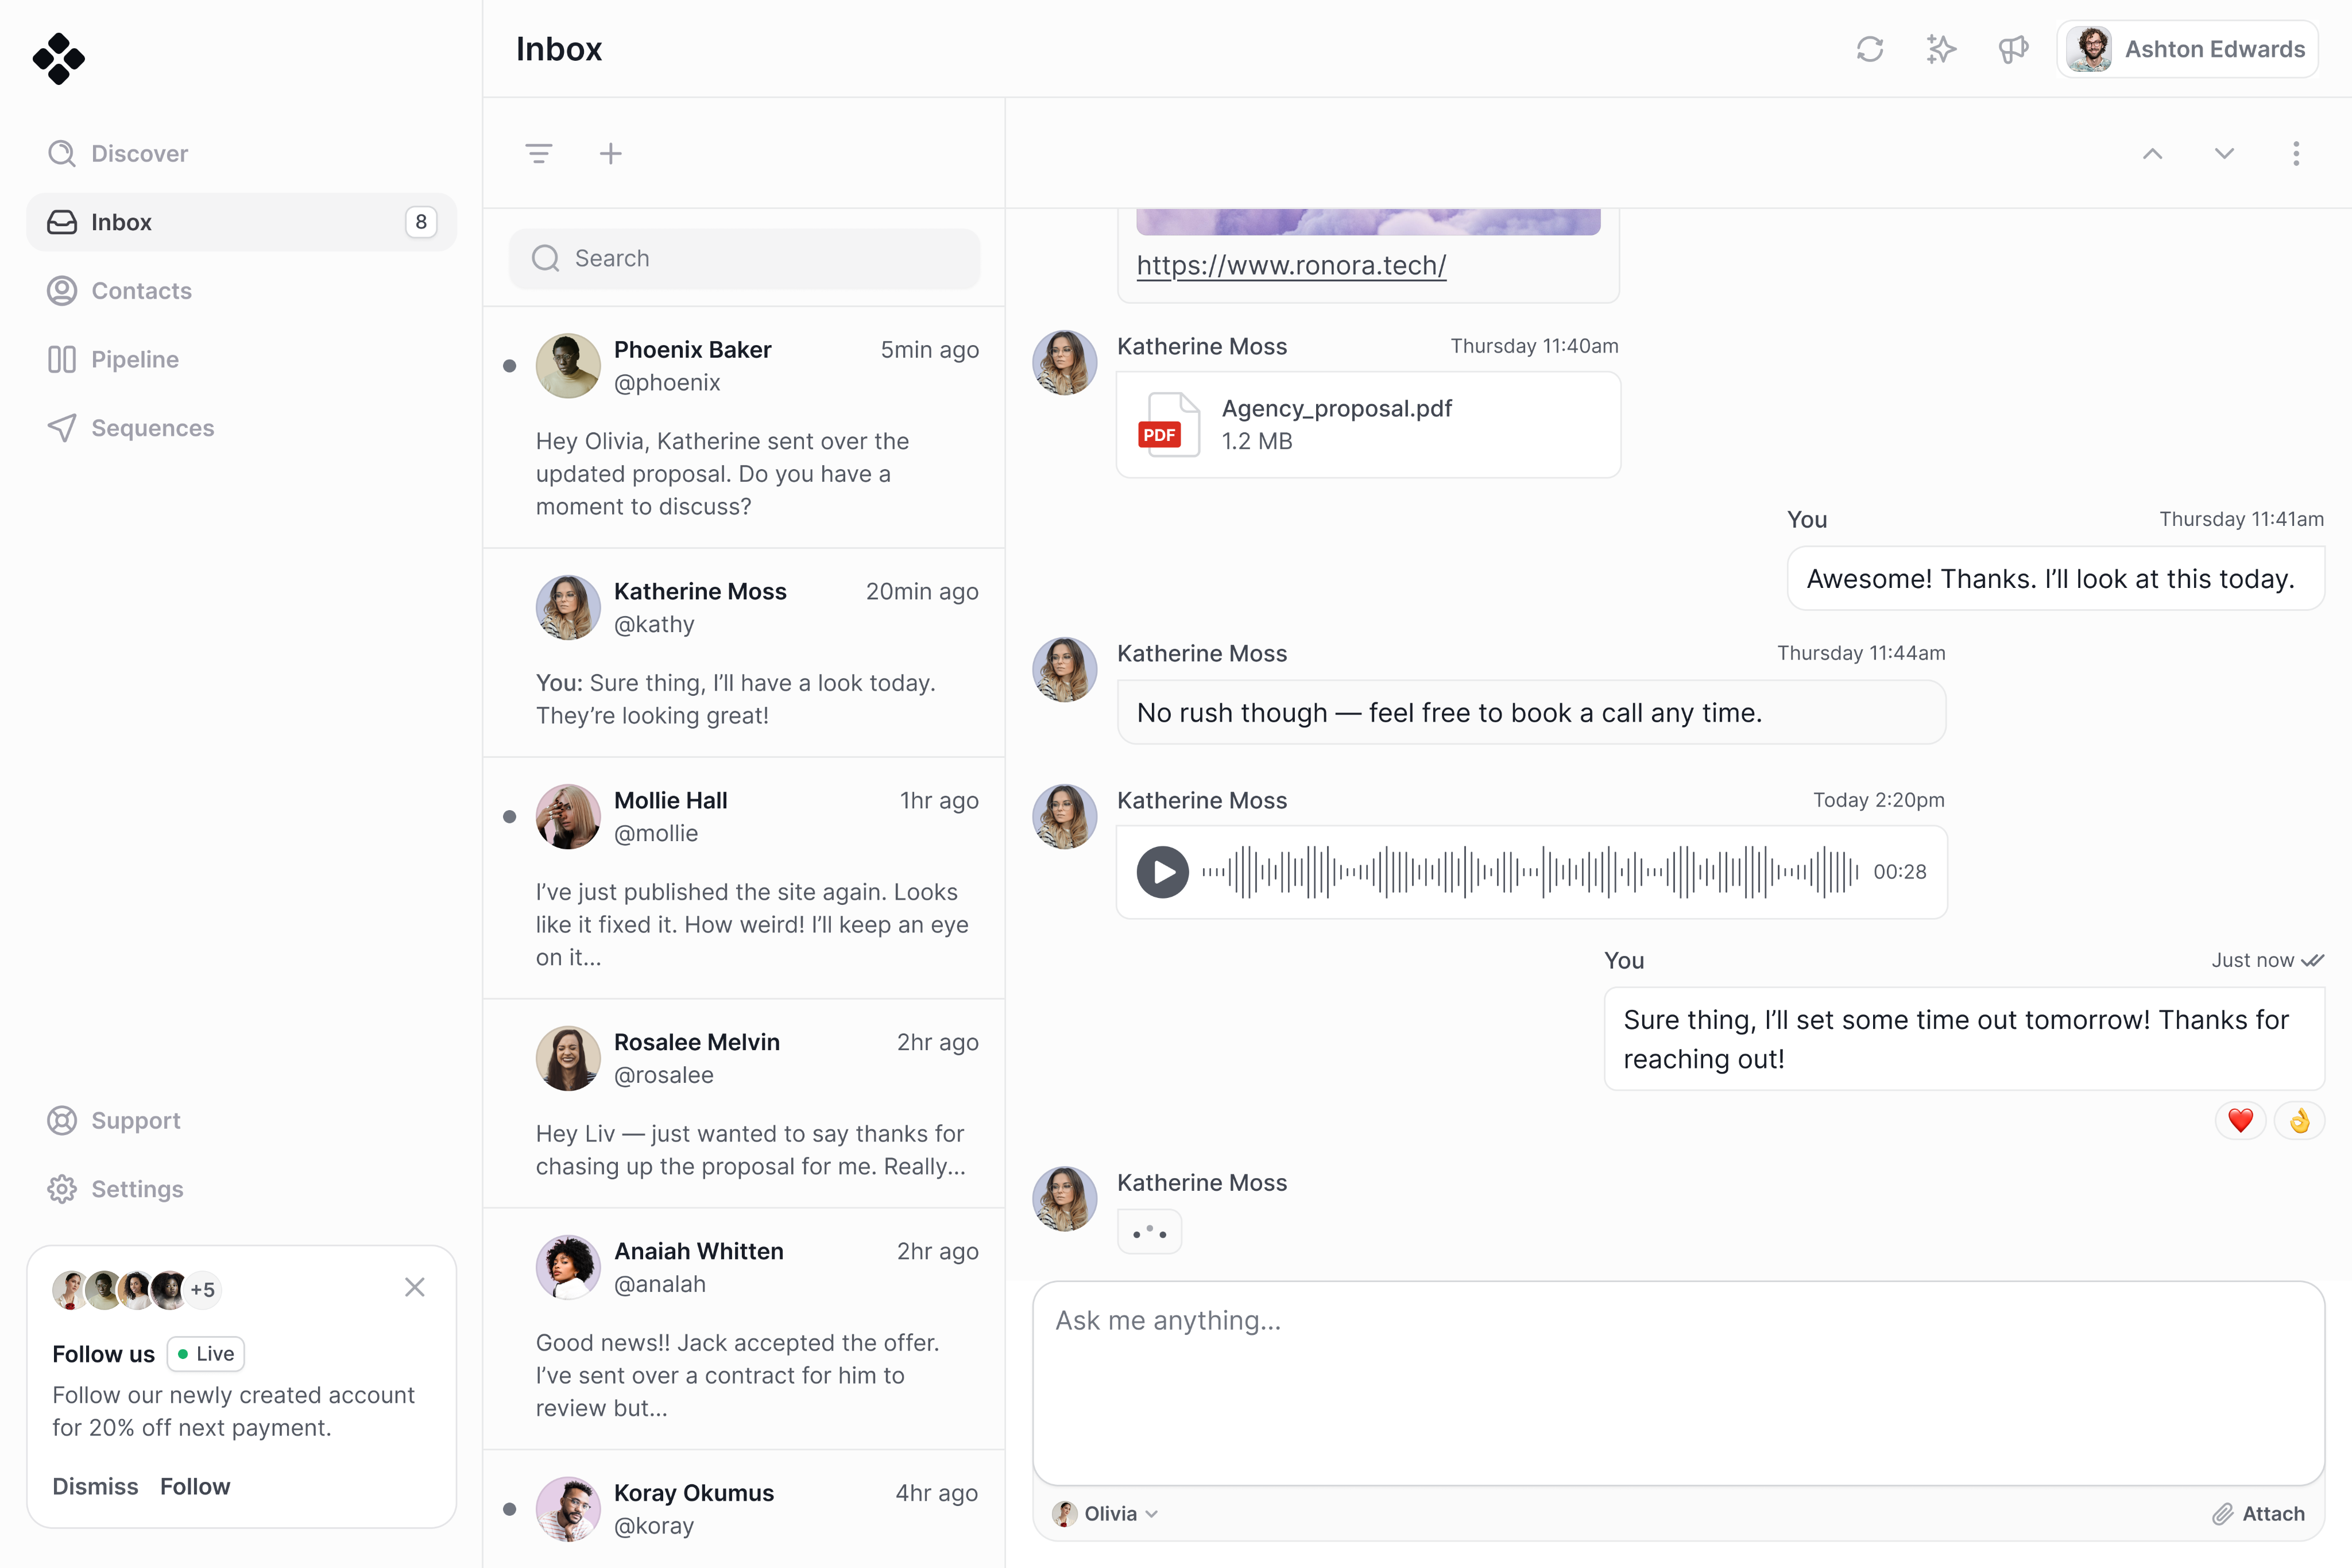Click the conversation Search field
The width and height of the screenshot is (2352, 1568).
point(745,259)
